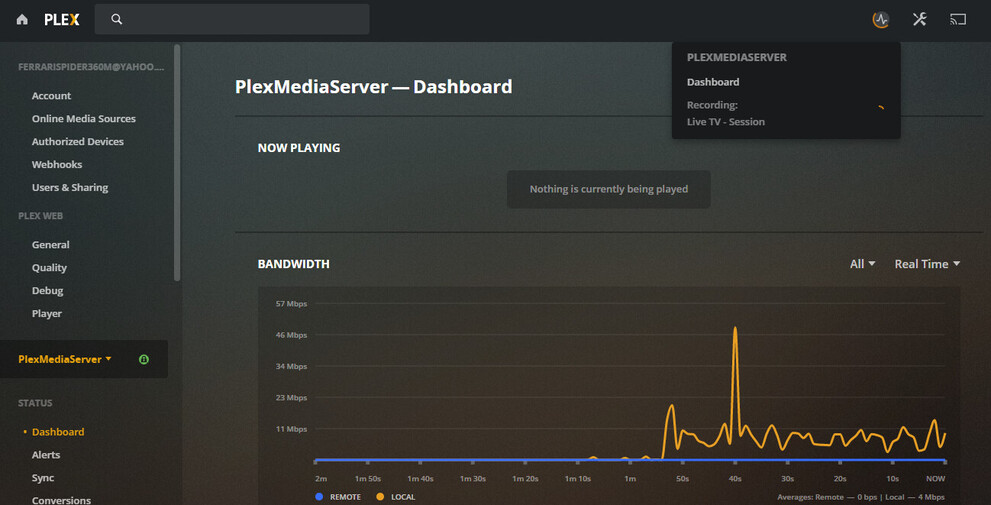This screenshot has width=991, height=505.
Task: Open Debug settings
Action: [47, 291]
